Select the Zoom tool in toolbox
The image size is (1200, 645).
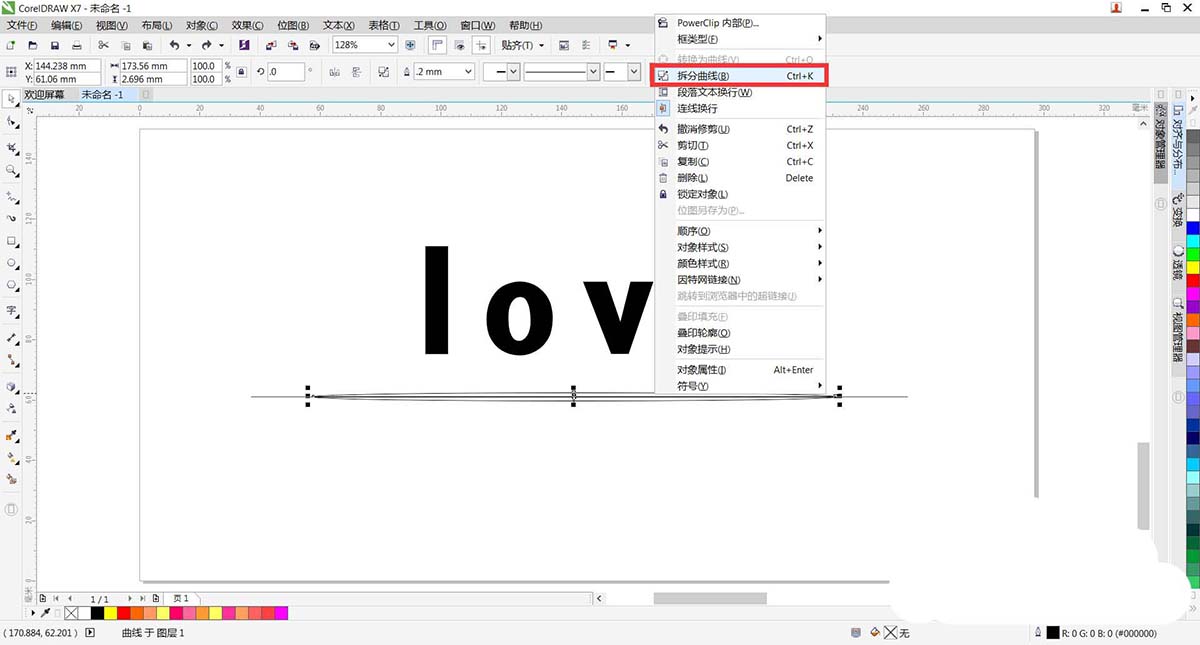pos(11,170)
